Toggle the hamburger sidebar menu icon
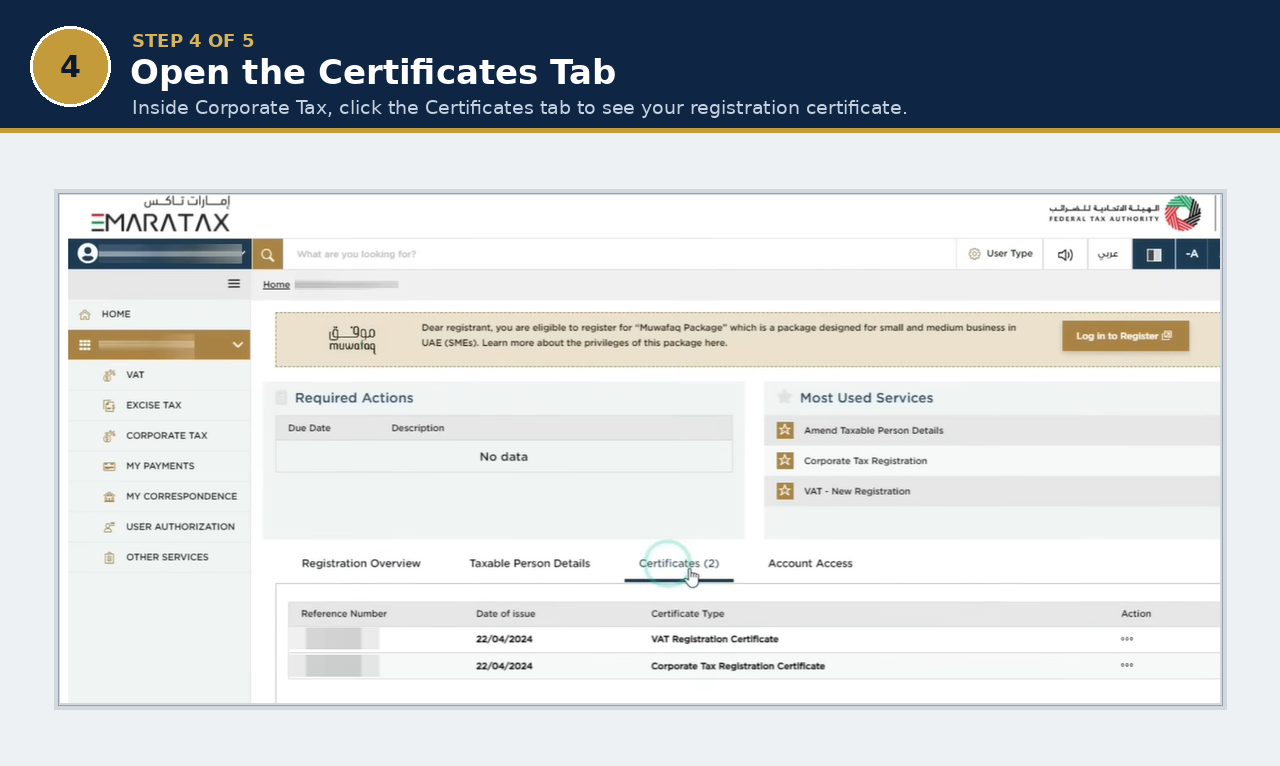This screenshot has width=1280, height=766. pyautogui.click(x=234, y=284)
